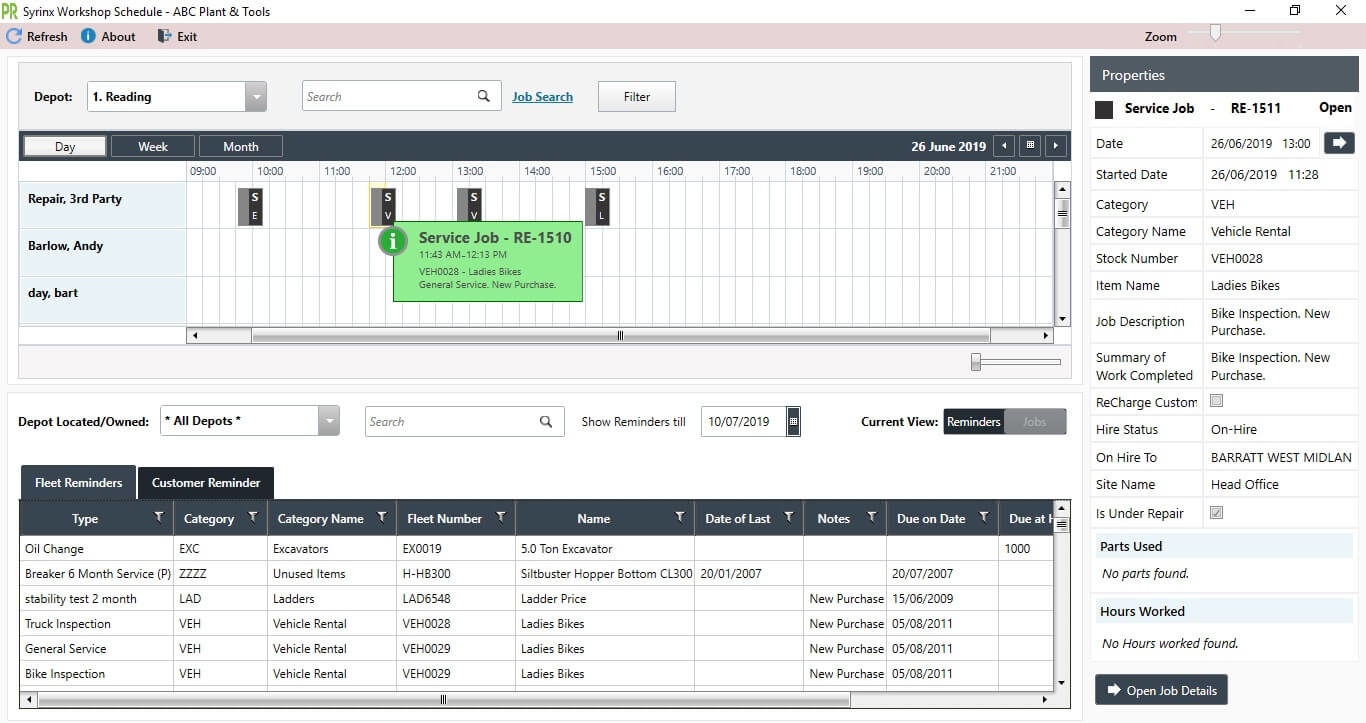Click the schedule horizontal scrollbar
The image size is (1366, 723).
[x=620, y=336]
